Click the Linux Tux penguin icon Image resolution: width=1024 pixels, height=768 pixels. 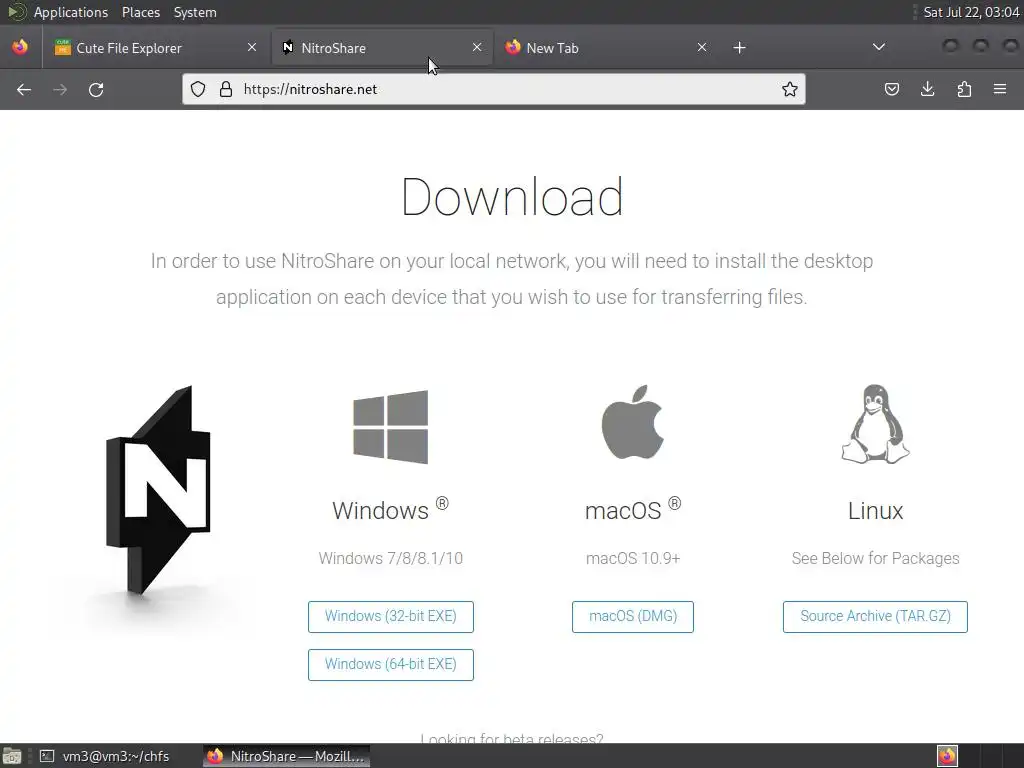[875, 424]
